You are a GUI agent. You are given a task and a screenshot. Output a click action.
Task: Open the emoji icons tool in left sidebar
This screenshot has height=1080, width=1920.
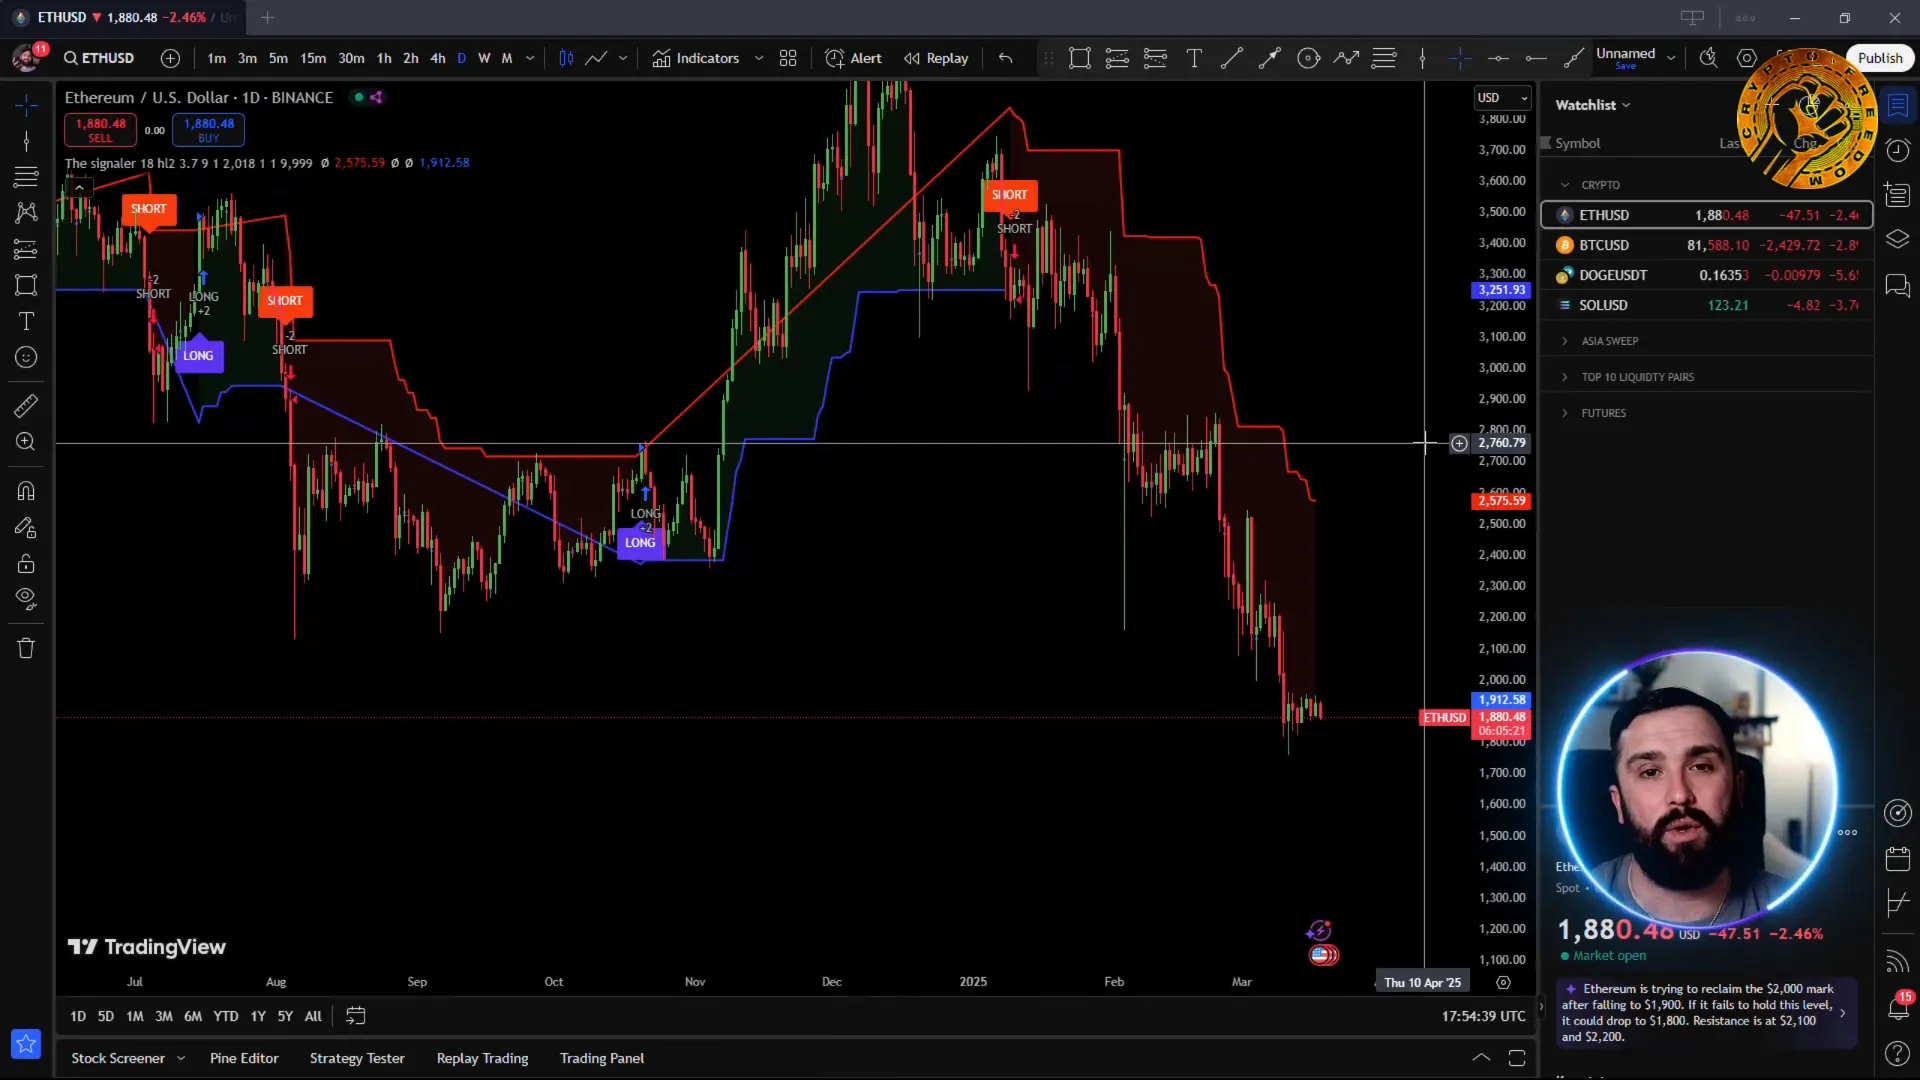pos(26,357)
